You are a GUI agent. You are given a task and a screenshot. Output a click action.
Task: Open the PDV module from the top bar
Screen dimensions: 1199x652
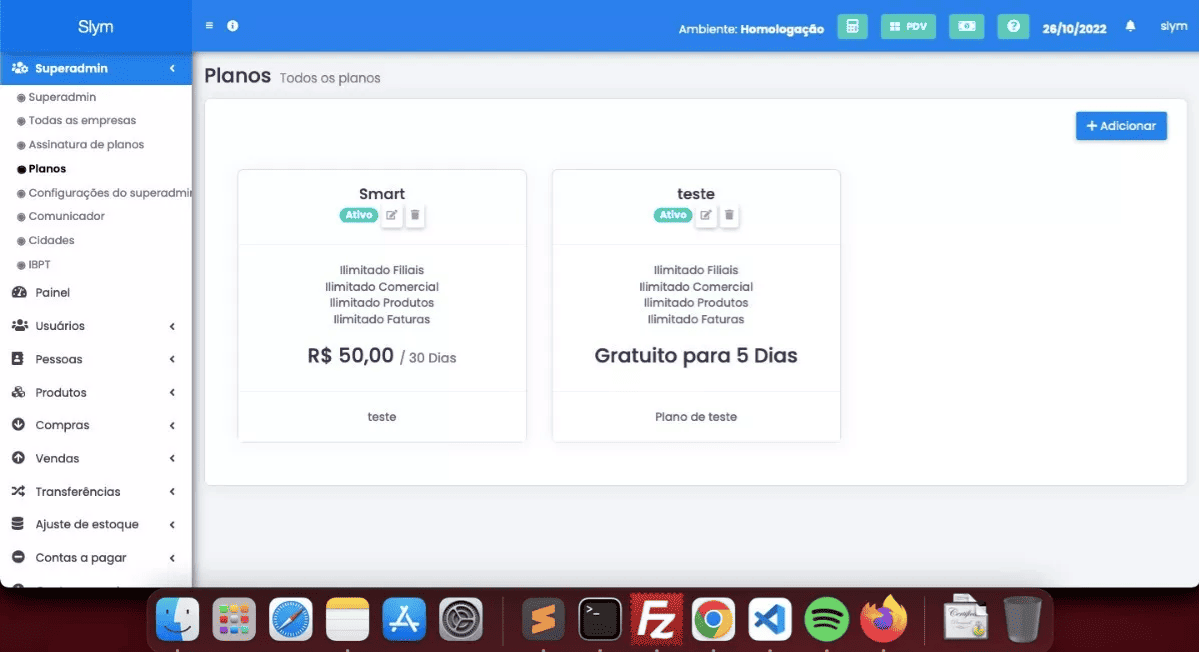pyautogui.click(x=907, y=26)
